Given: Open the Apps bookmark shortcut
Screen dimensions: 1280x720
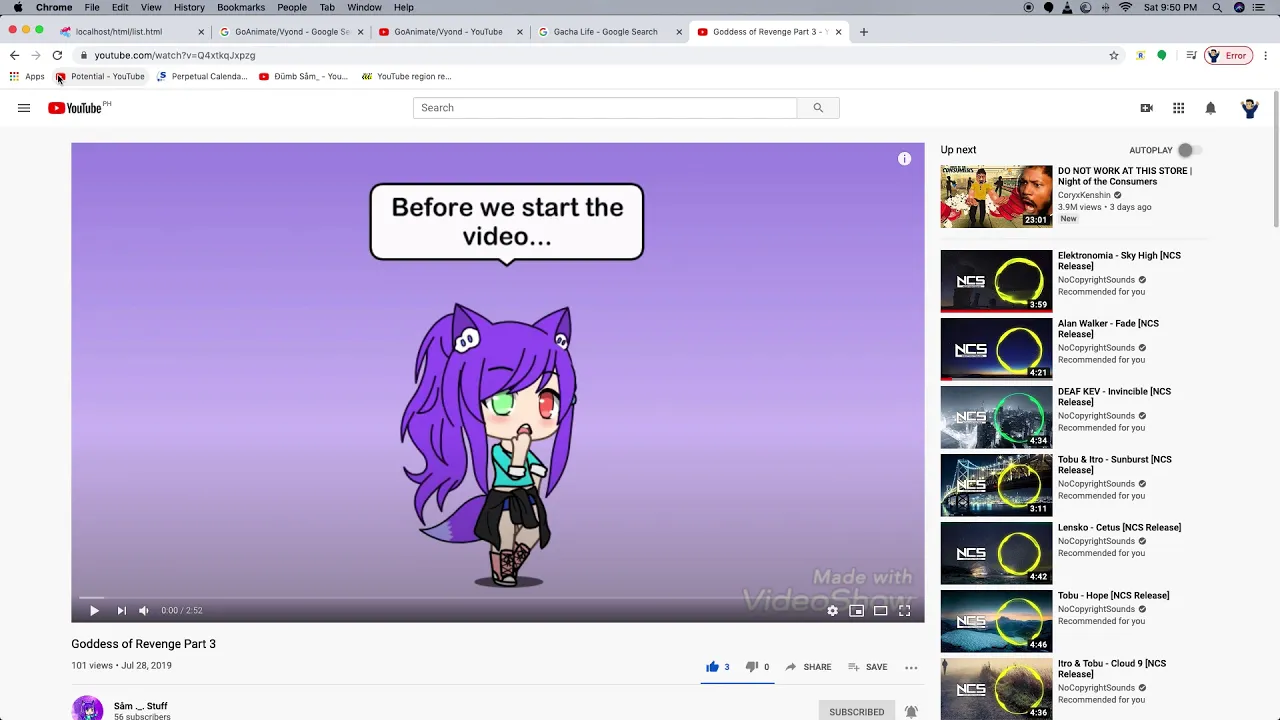Looking at the screenshot, I should click(27, 76).
